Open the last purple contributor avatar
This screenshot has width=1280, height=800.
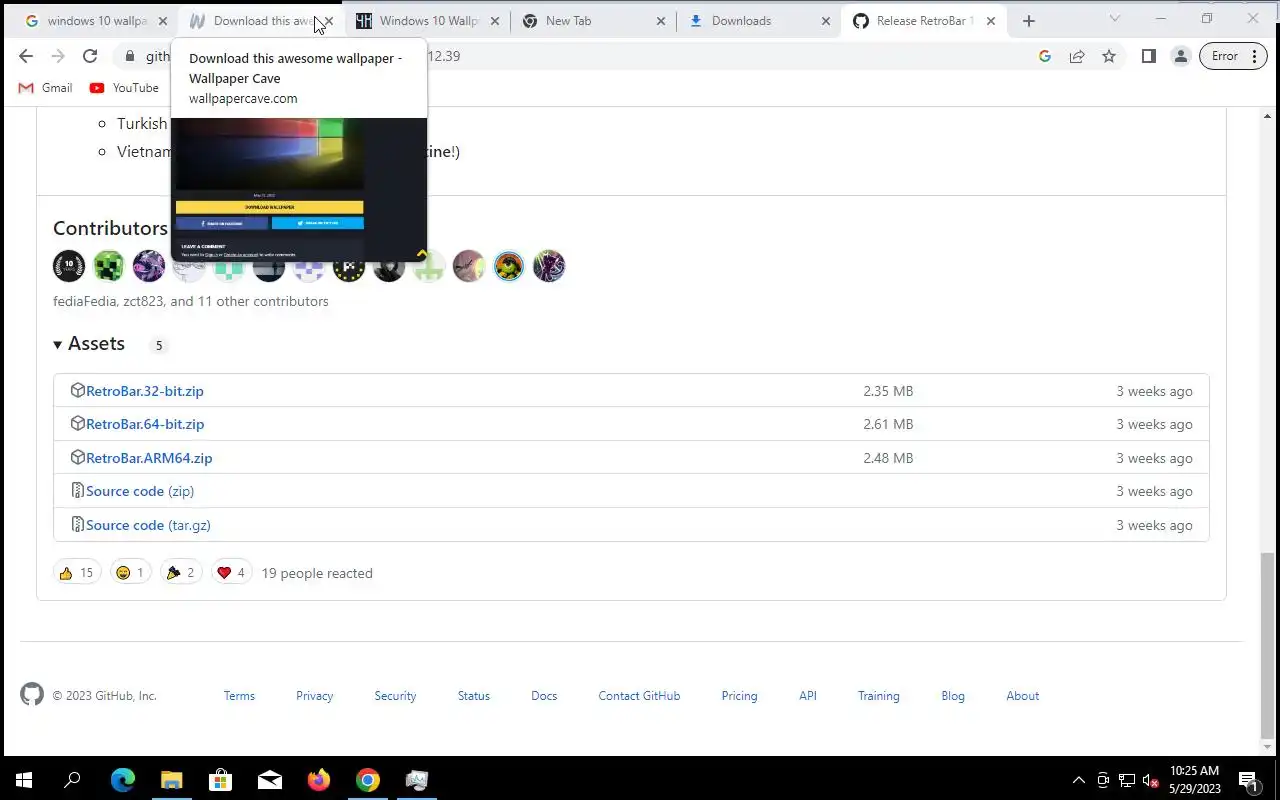point(549,266)
